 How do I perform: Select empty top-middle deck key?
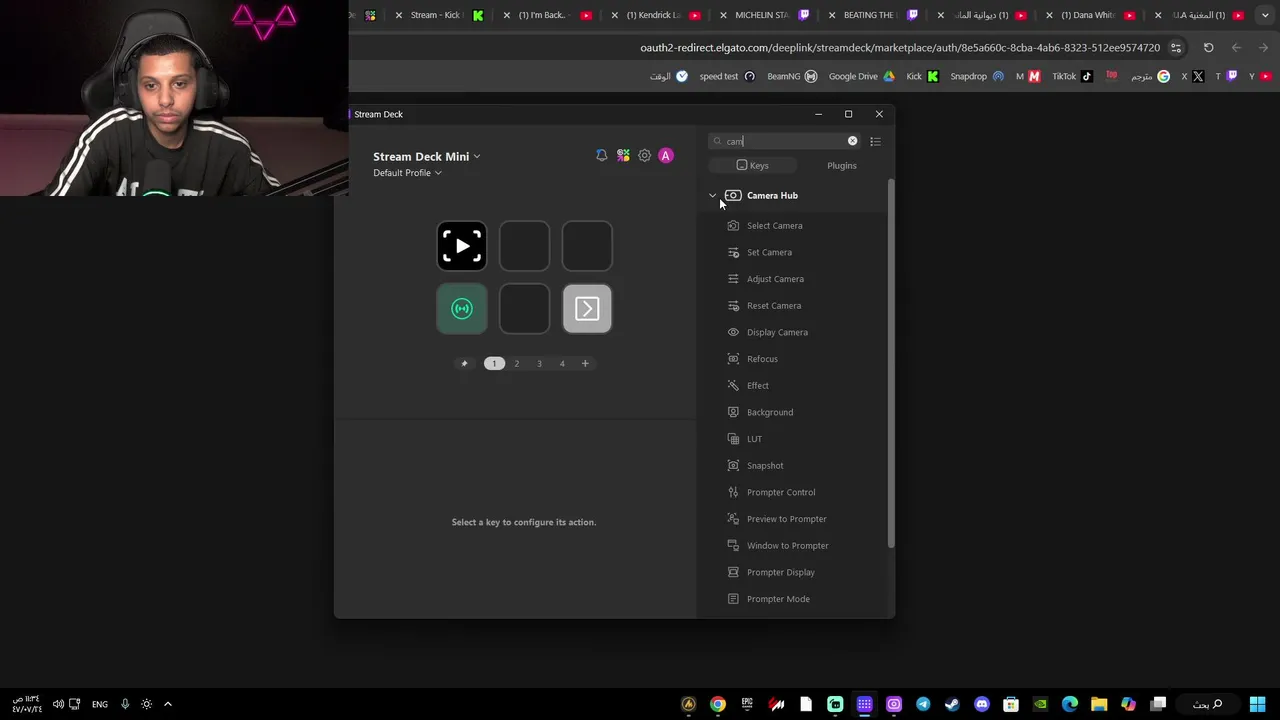point(525,246)
